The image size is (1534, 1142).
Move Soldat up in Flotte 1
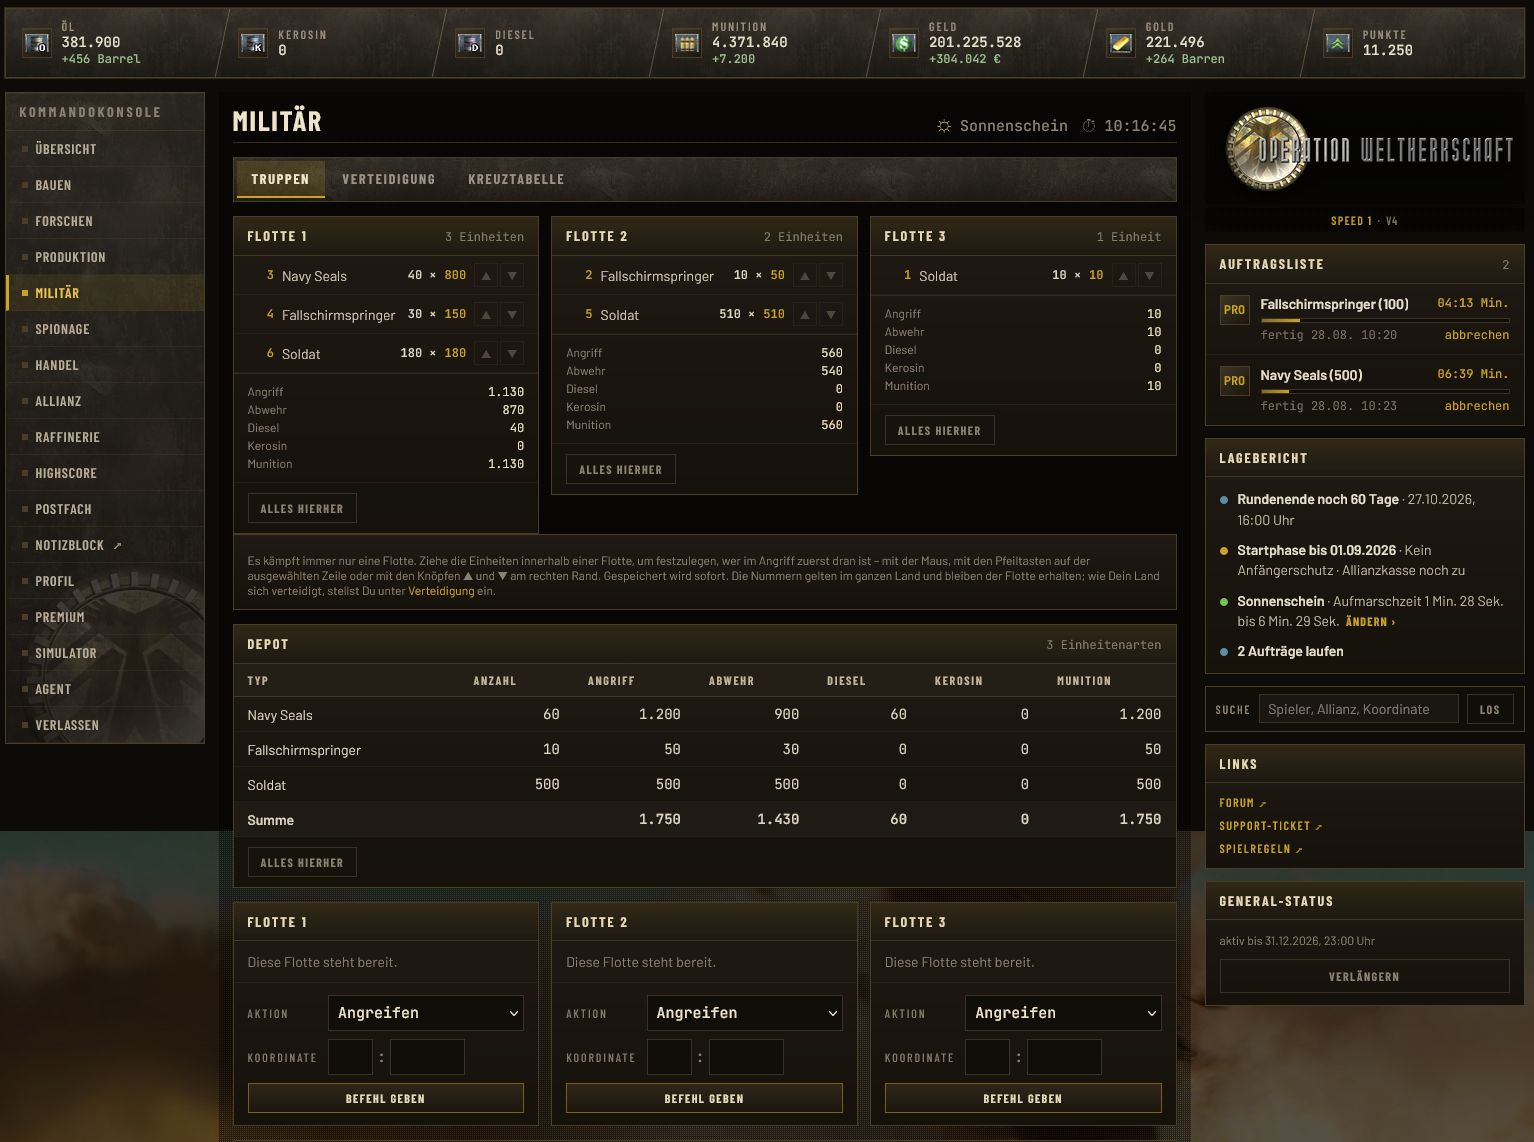pyautogui.click(x=486, y=353)
